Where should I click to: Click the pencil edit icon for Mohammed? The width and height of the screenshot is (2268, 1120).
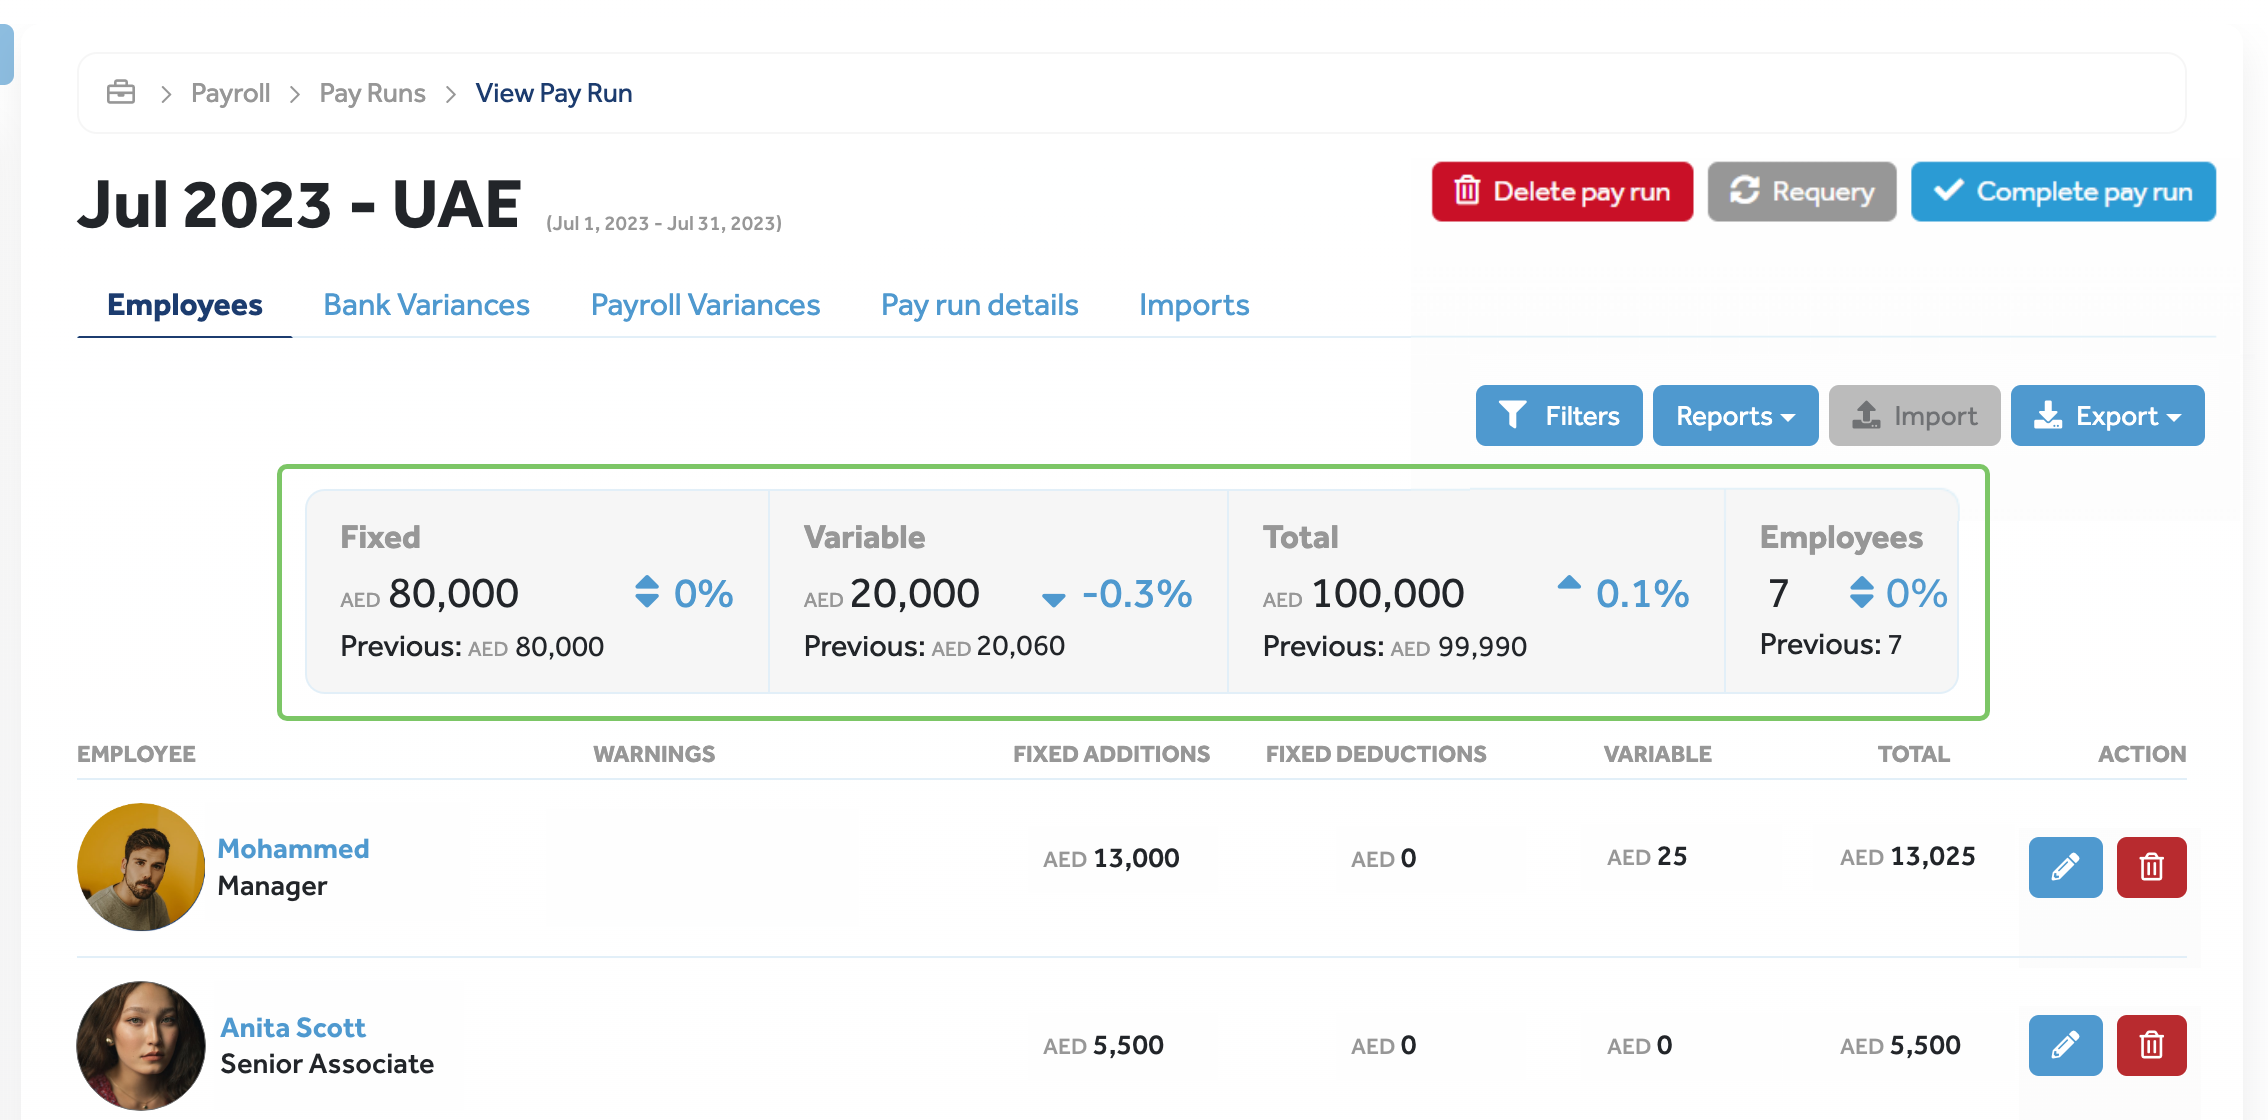(x=2065, y=867)
